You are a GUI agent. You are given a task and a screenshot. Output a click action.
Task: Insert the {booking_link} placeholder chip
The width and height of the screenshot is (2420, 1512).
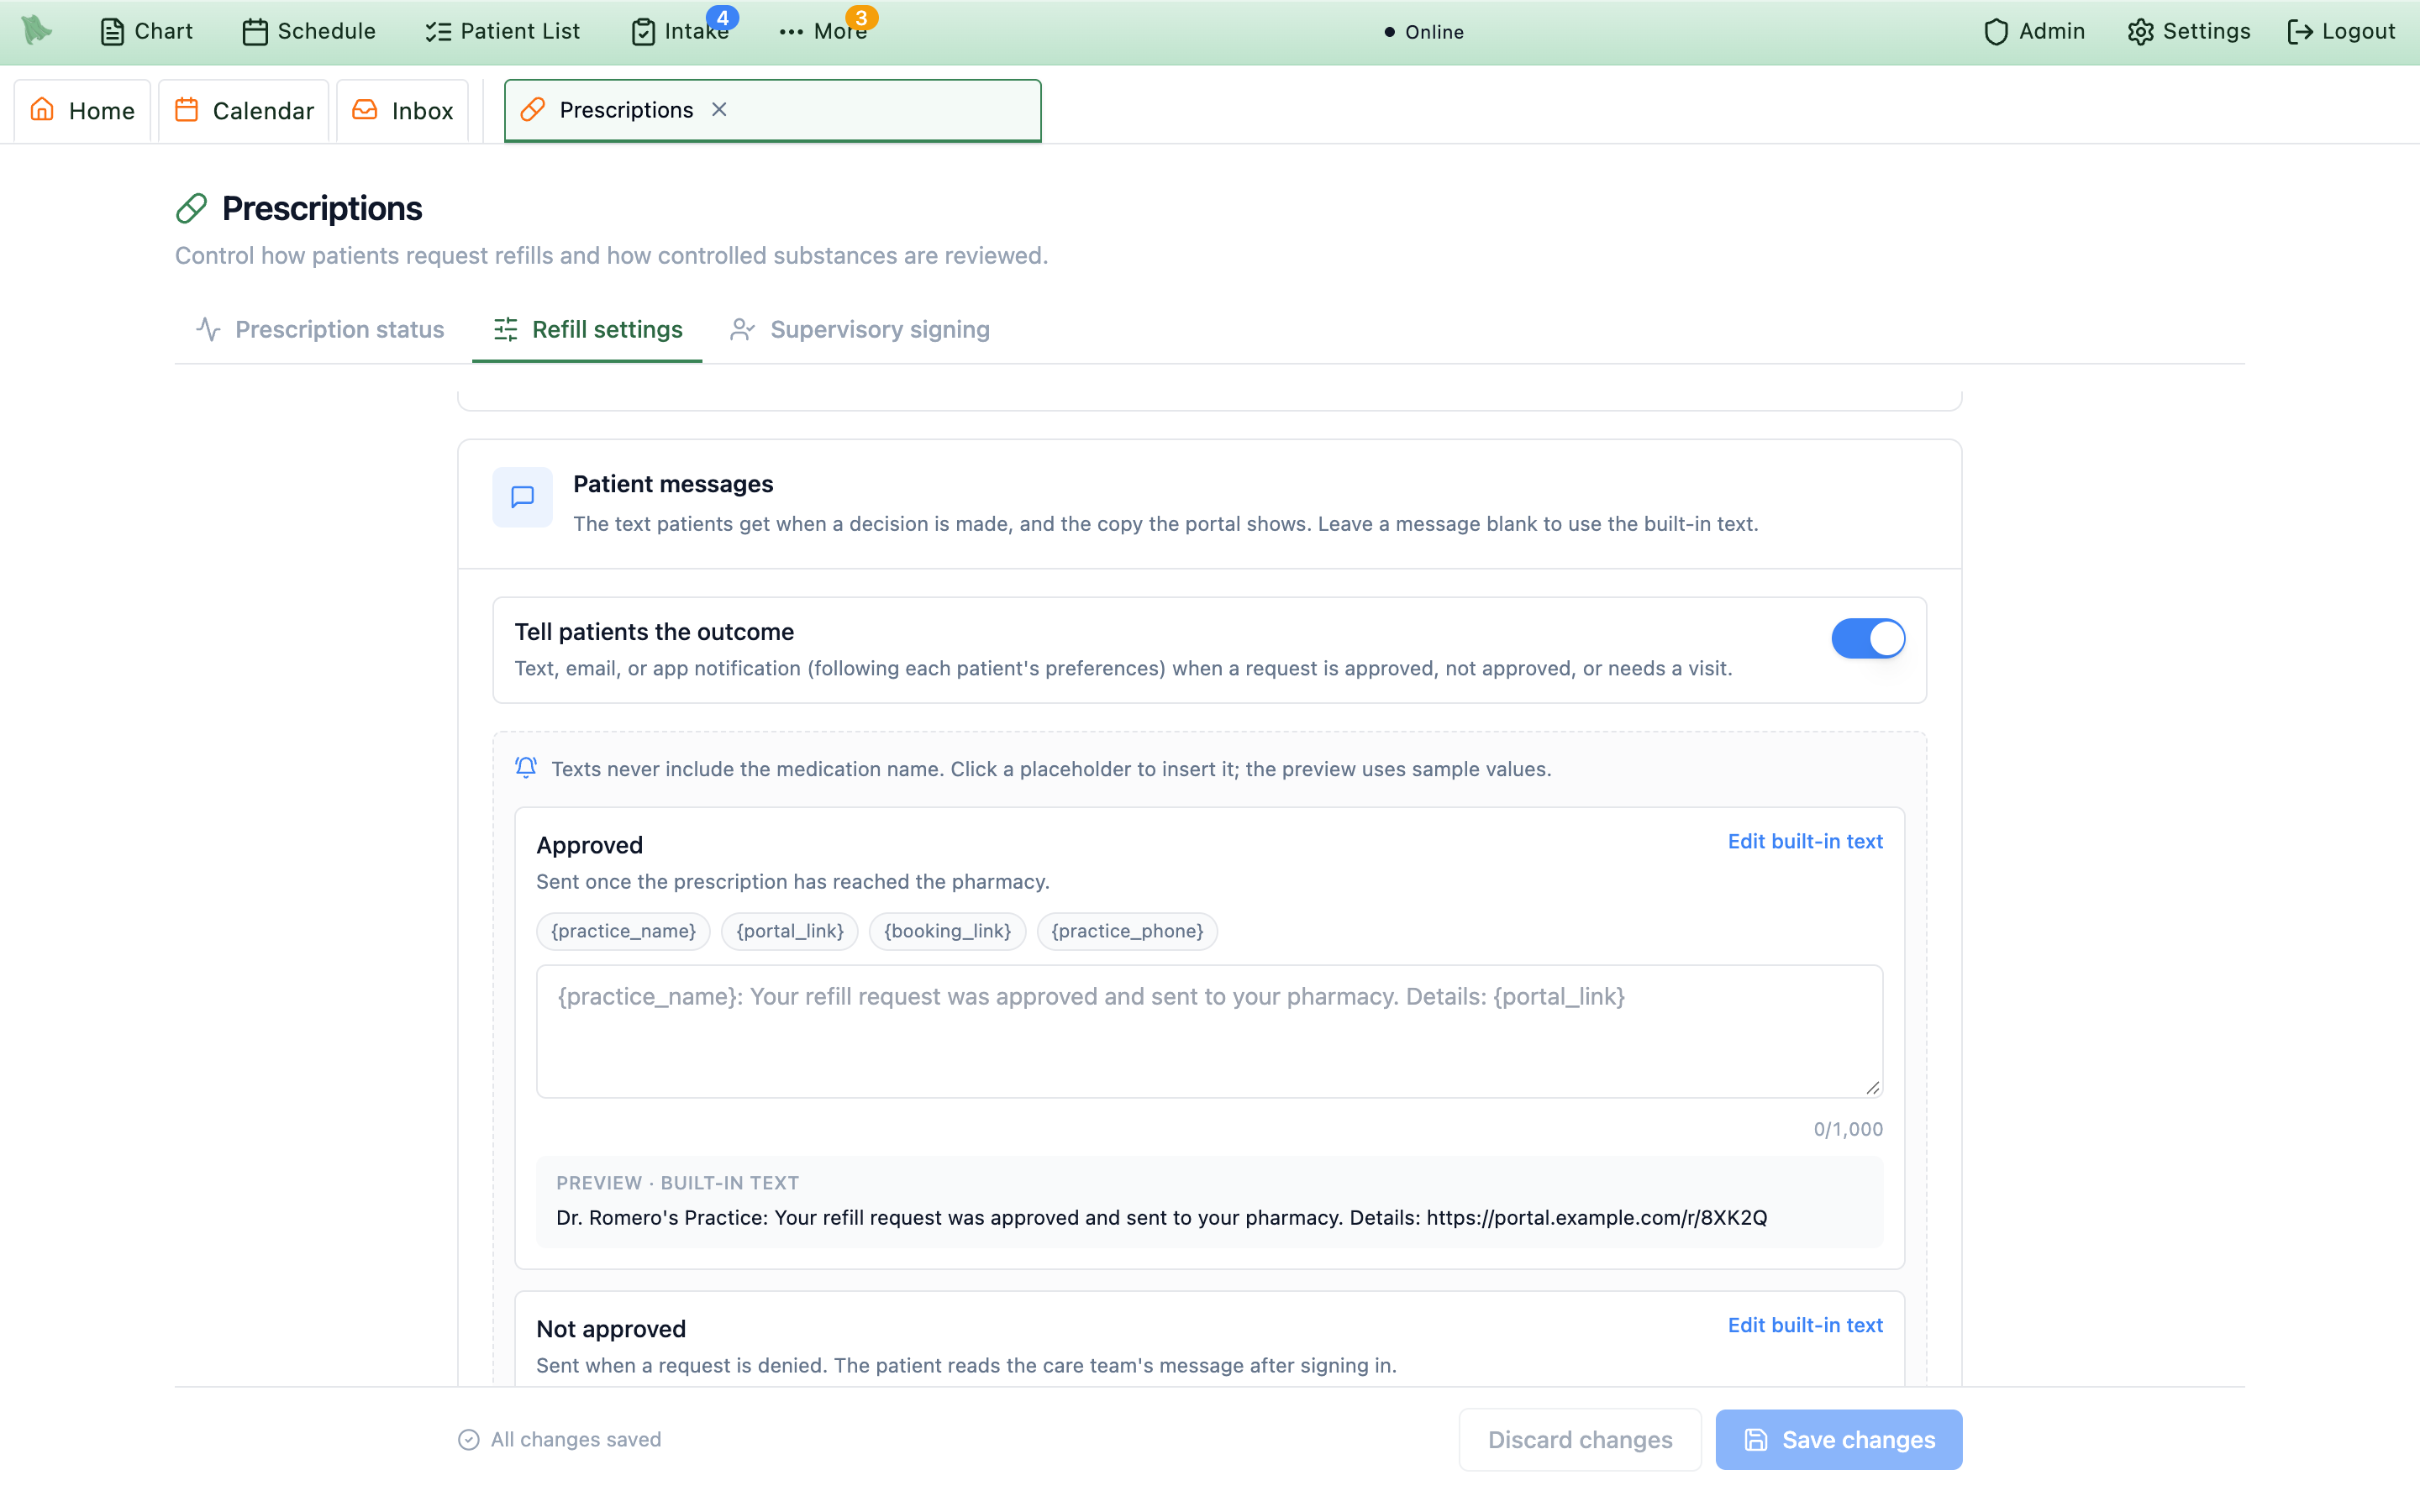tap(947, 931)
